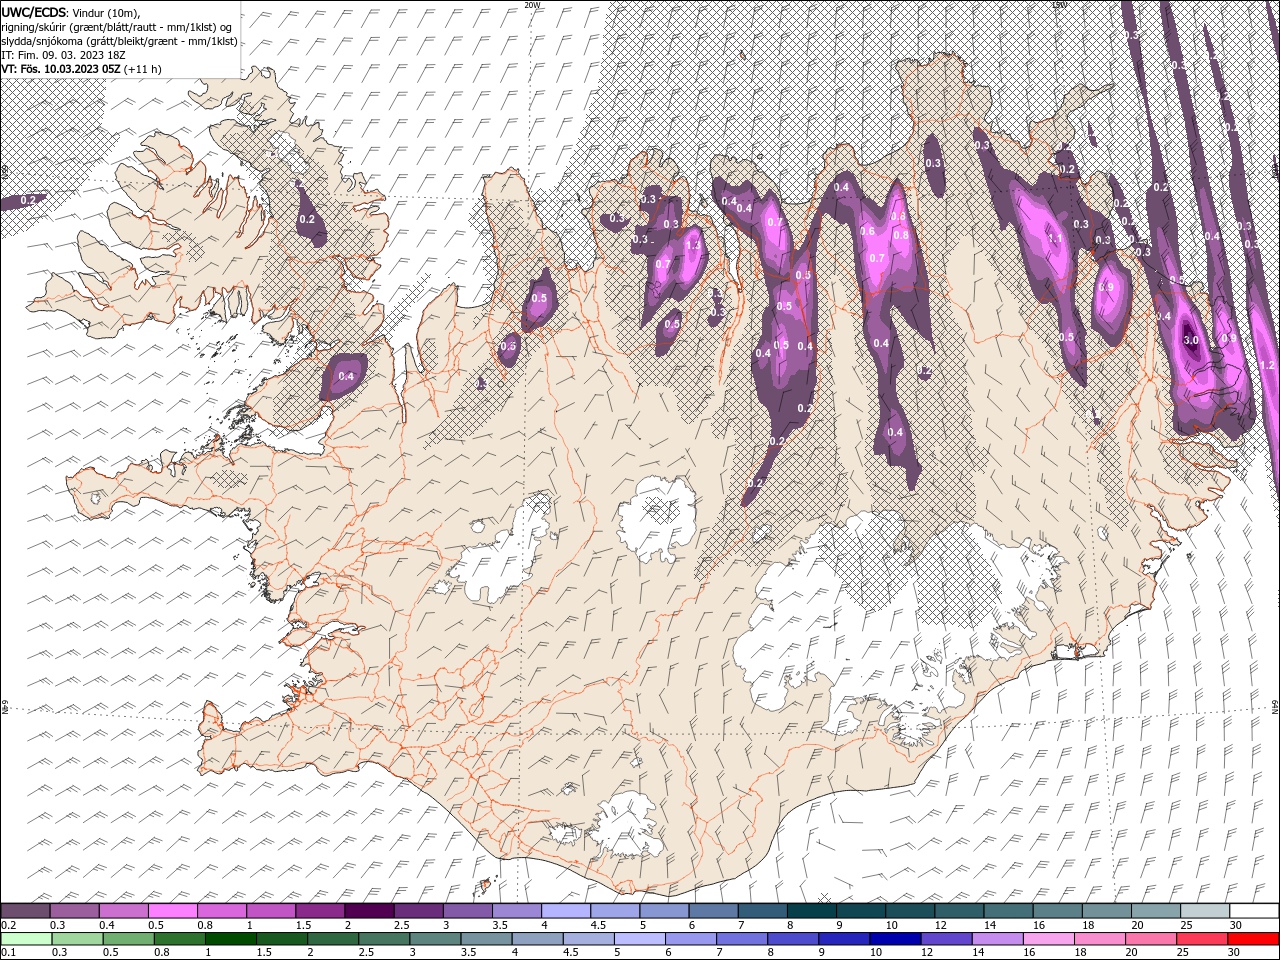Click the light grey 25 swatch in the upper legend row
The image size is (1280, 960).
click(1206, 911)
